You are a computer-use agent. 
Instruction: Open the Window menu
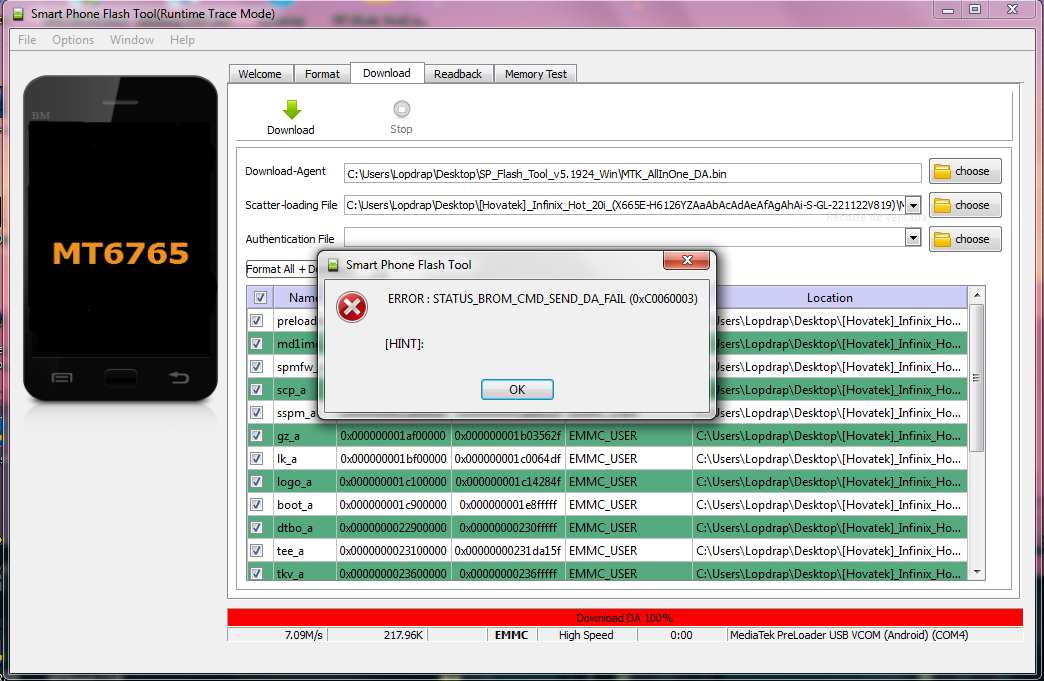click(132, 40)
